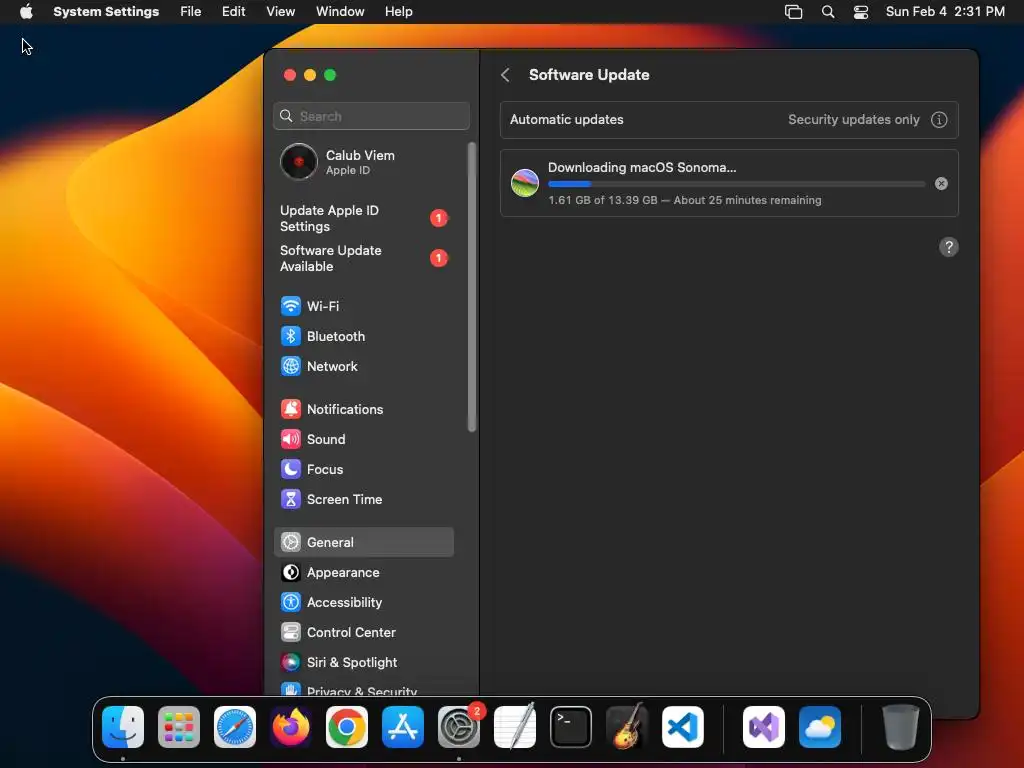Open the Edit menu
The height and width of the screenshot is (768, 1024).
point(233,12)
